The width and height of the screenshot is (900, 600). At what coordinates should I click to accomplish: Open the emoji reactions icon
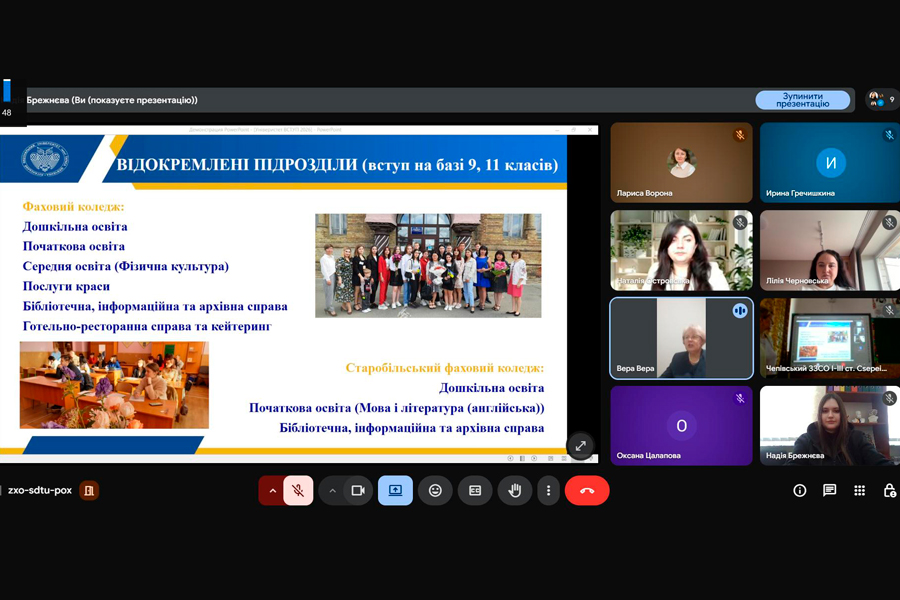pos(435,491)
